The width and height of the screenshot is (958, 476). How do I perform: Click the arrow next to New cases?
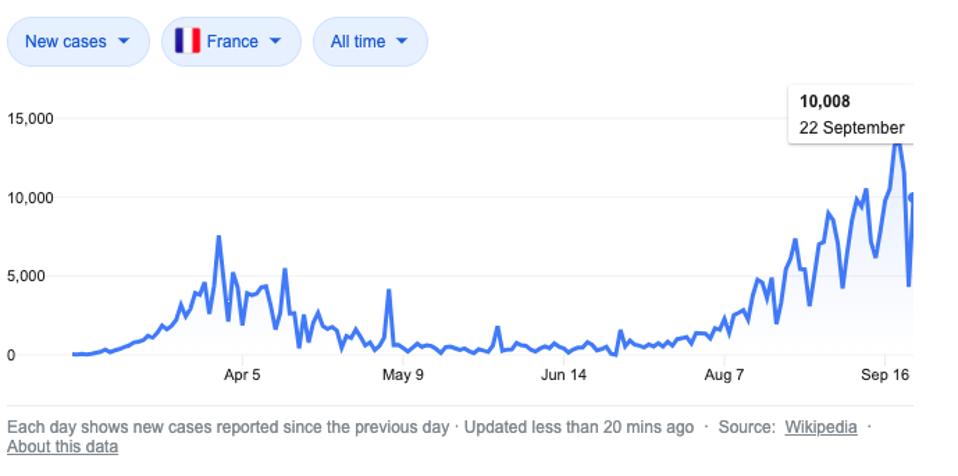tap(123, 42)
